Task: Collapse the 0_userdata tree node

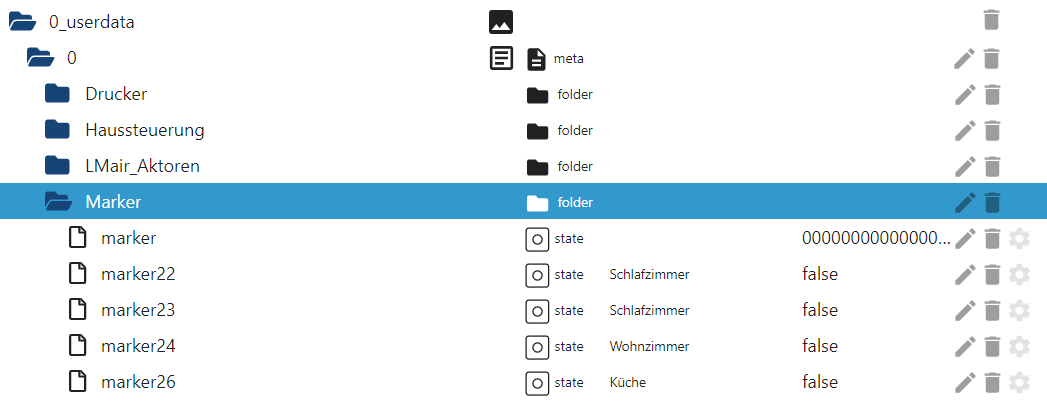Action: click(x=22, y=22)
